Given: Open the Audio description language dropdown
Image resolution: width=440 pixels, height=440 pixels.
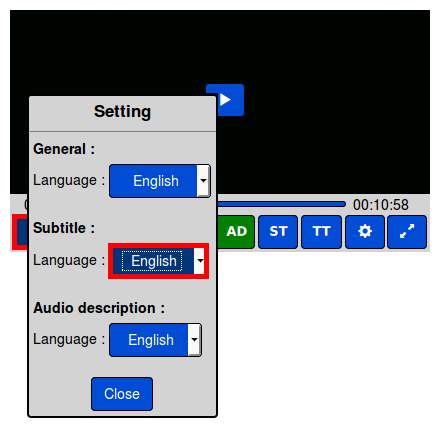Looking at the screenshot, I should coord(155,340).
